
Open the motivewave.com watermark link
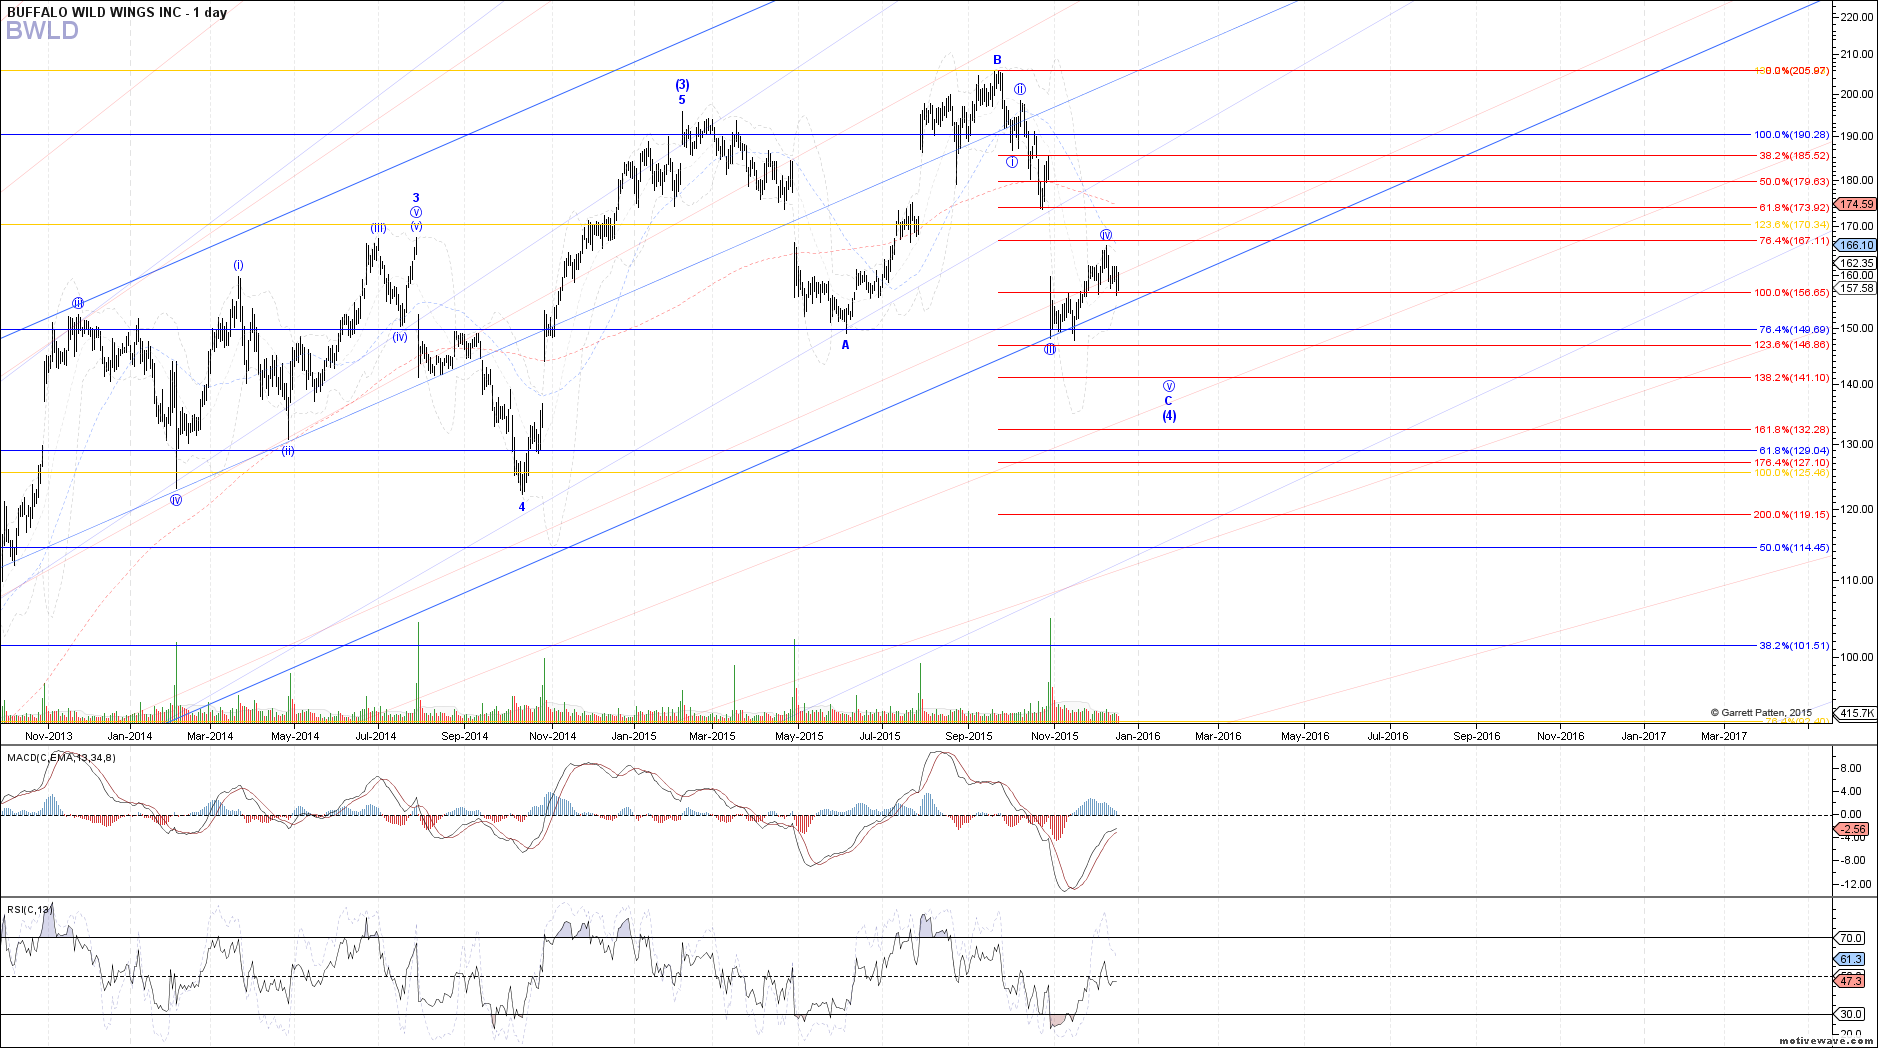click(1826, 1041)
